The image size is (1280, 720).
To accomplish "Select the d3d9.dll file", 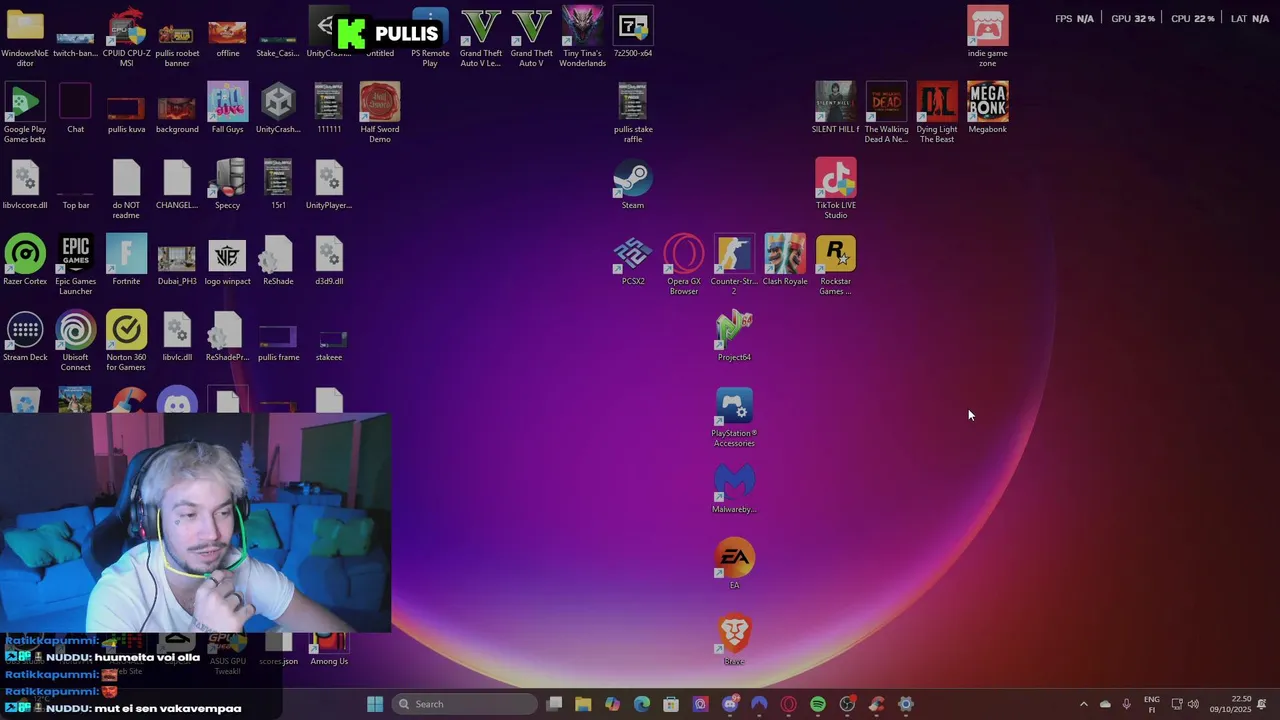I will [329, 260].
